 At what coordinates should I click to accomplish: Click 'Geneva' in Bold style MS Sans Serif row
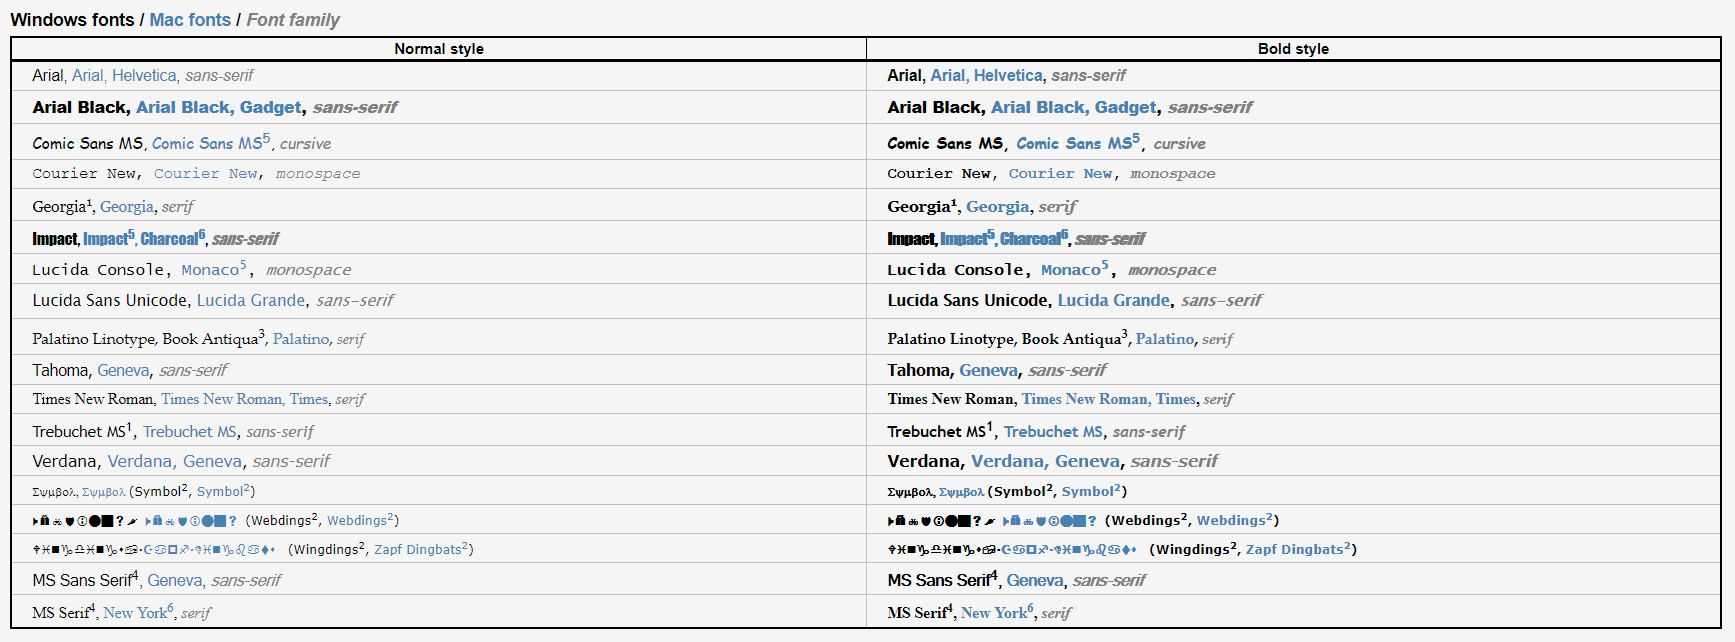coord(1035,581)
